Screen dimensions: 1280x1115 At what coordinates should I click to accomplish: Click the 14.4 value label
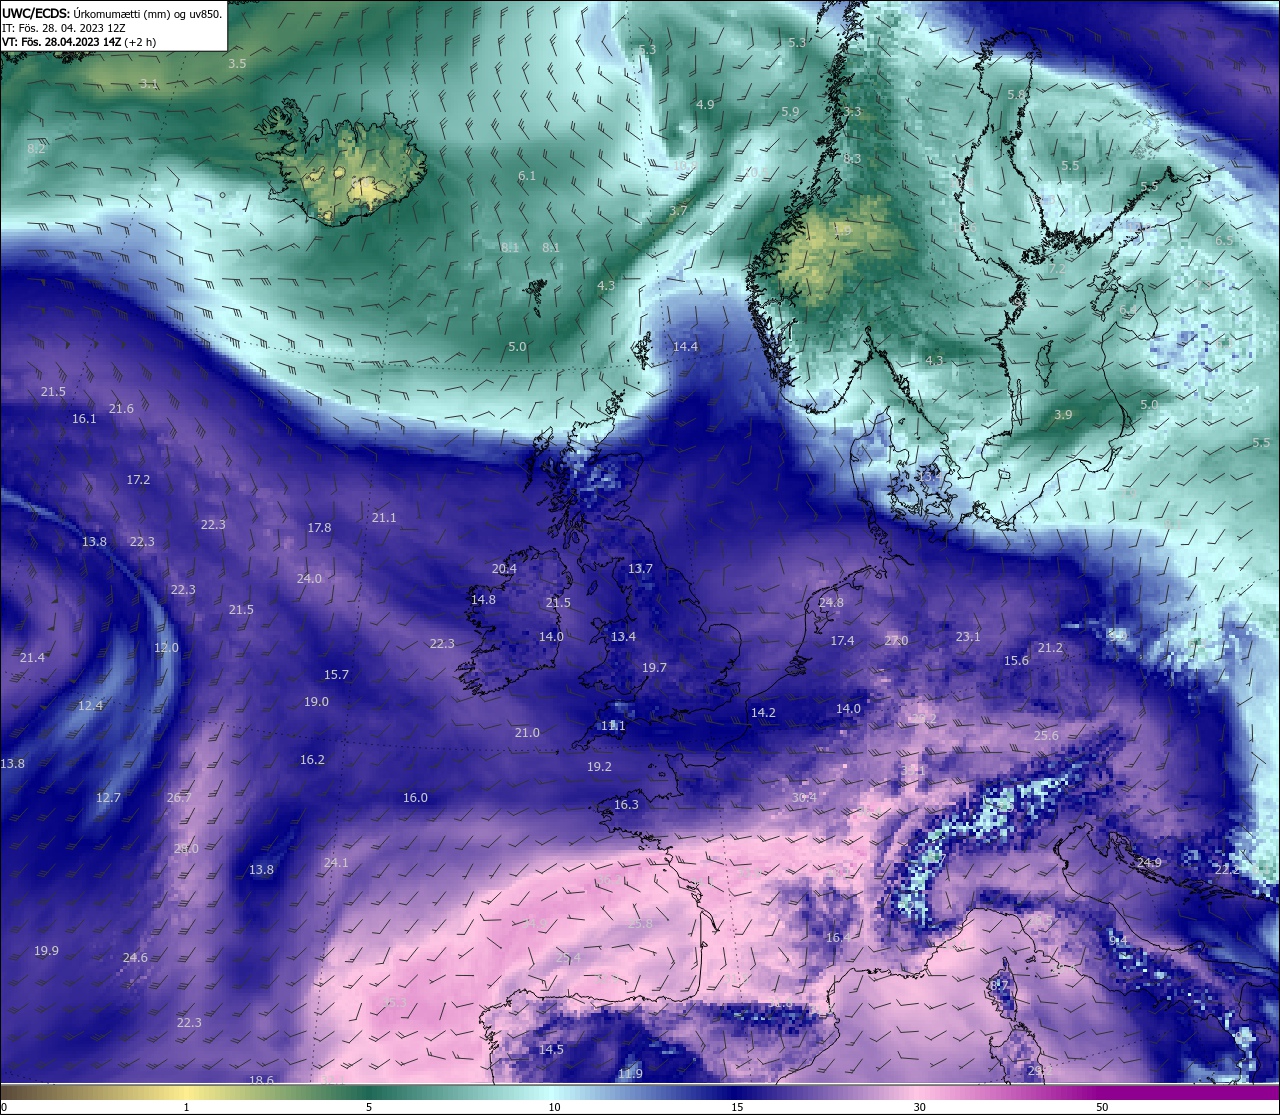click(685, 347)
